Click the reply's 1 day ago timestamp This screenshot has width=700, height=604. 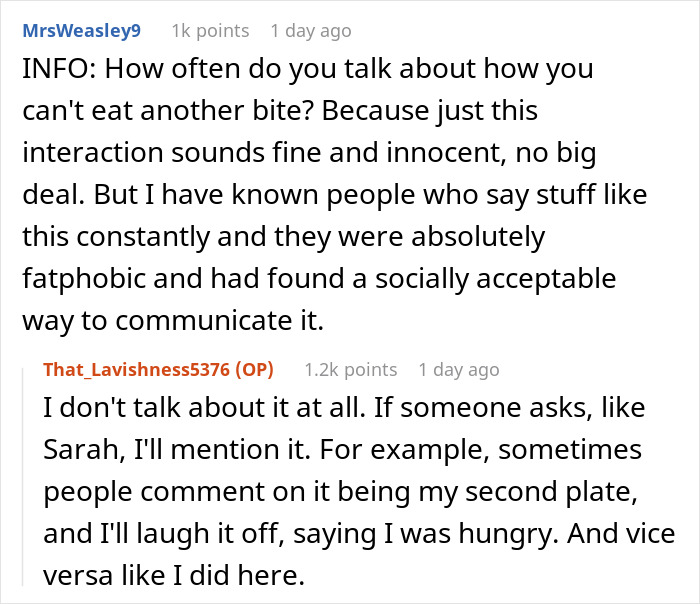pos(458,370)
